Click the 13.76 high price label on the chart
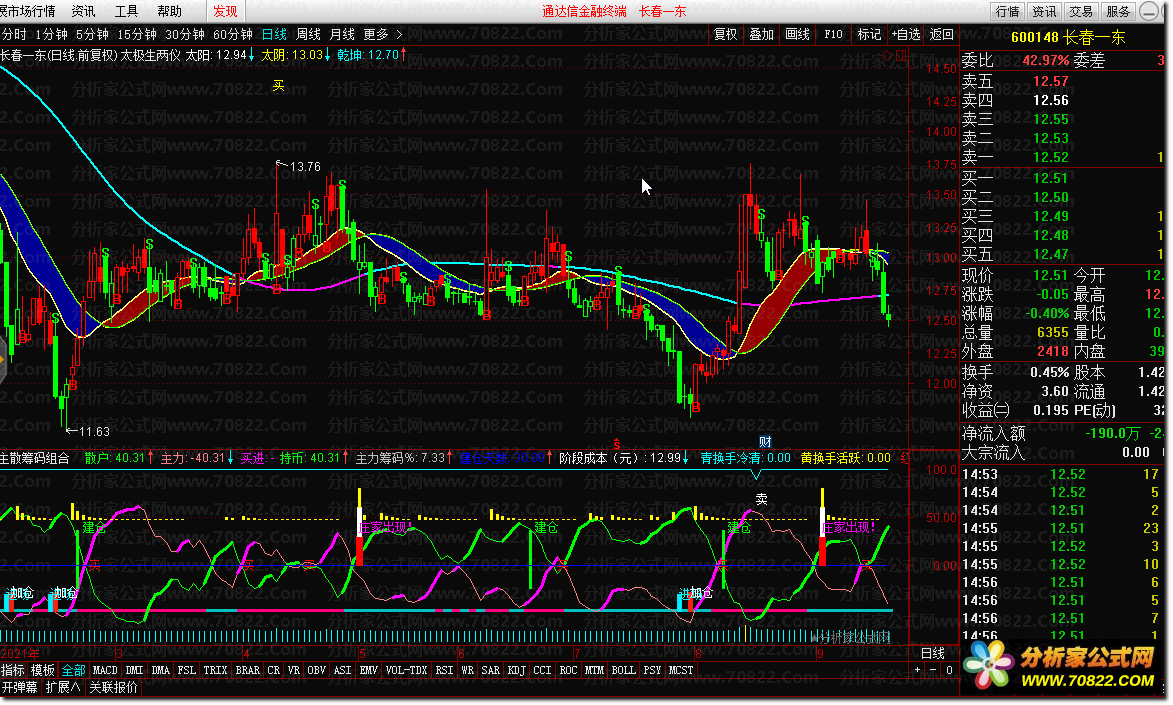This screenshot has width=1173, height=705. 304,166
